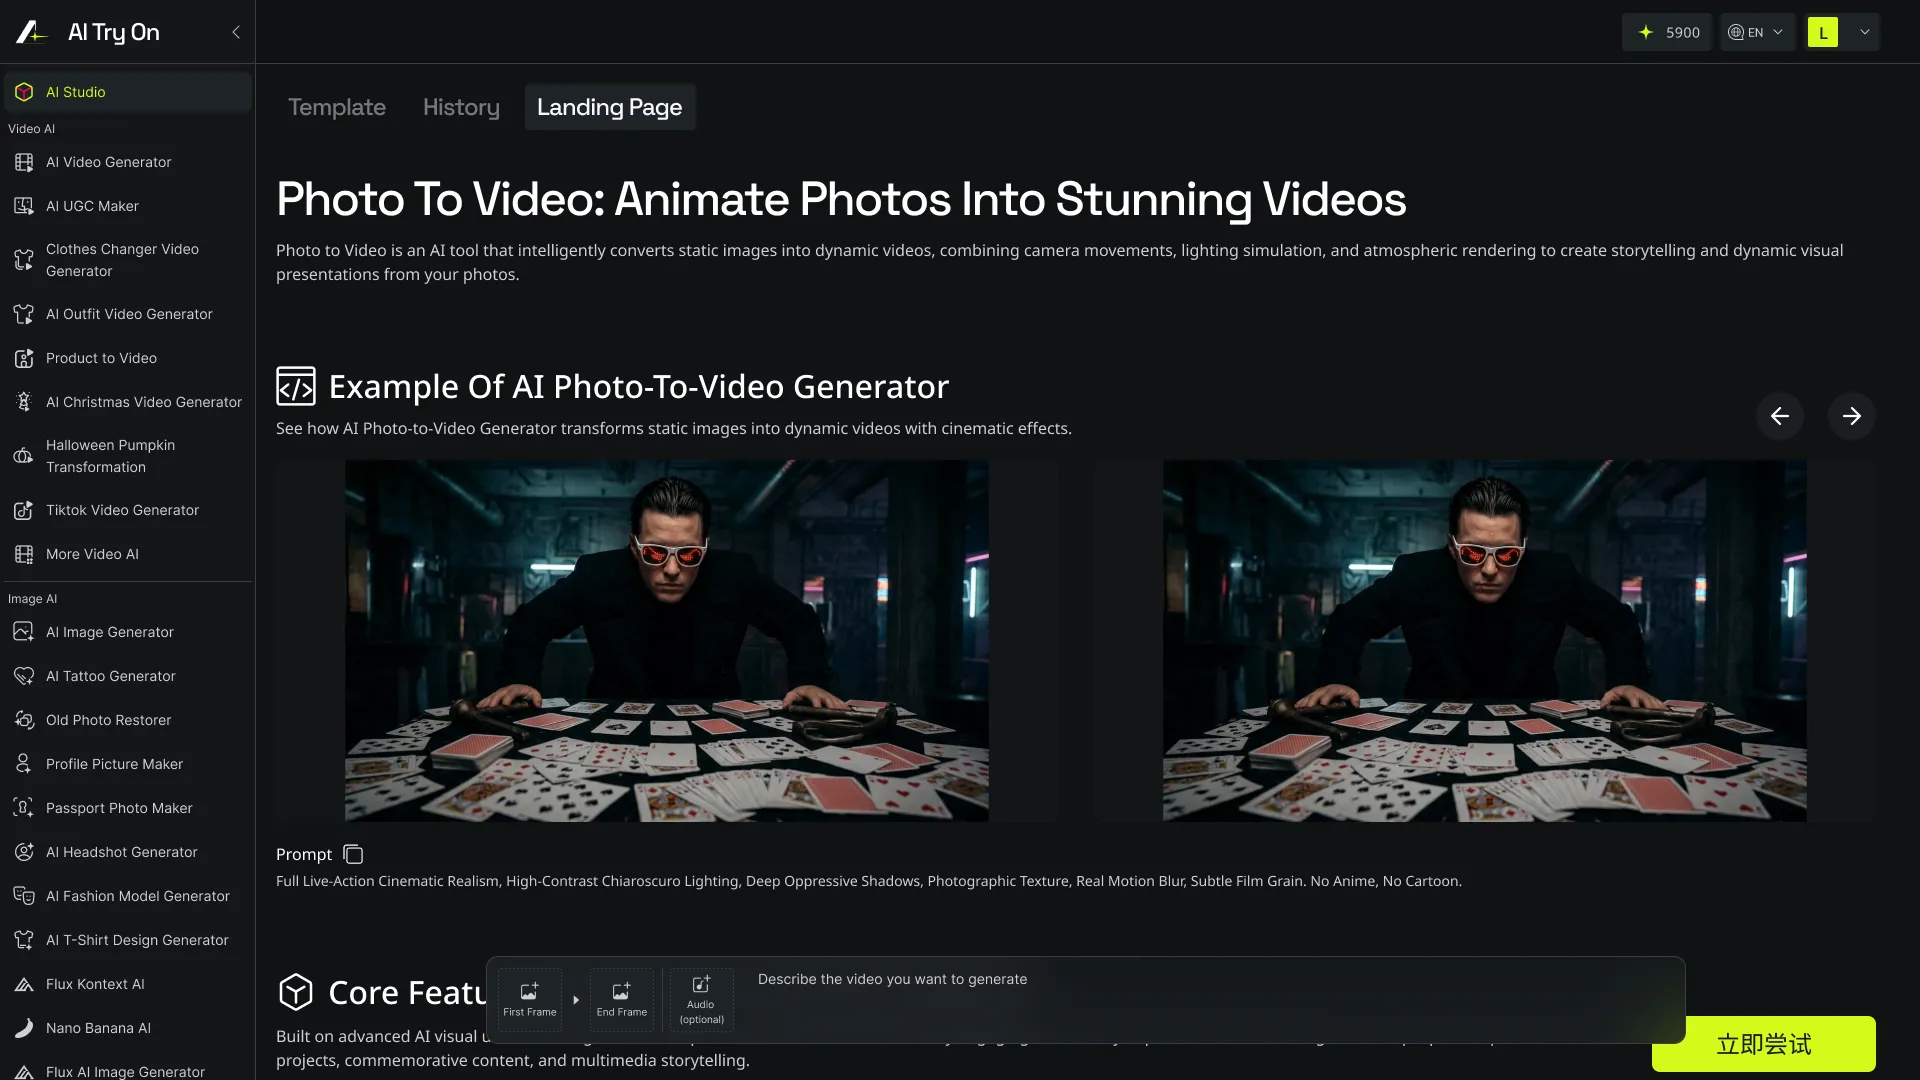Viewport: 1920px width, 1080px height.
Task: Click the Flux Kontext AI icon
Action: tap(24, 984)
